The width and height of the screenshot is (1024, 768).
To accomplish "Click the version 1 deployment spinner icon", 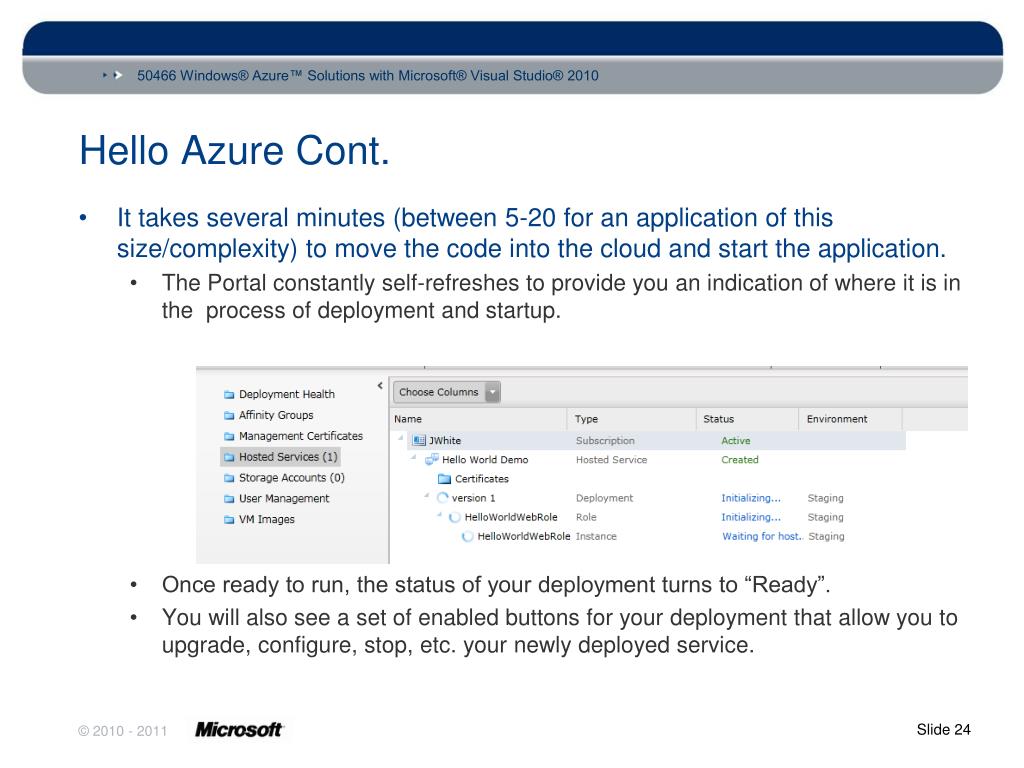I will 443,498.
